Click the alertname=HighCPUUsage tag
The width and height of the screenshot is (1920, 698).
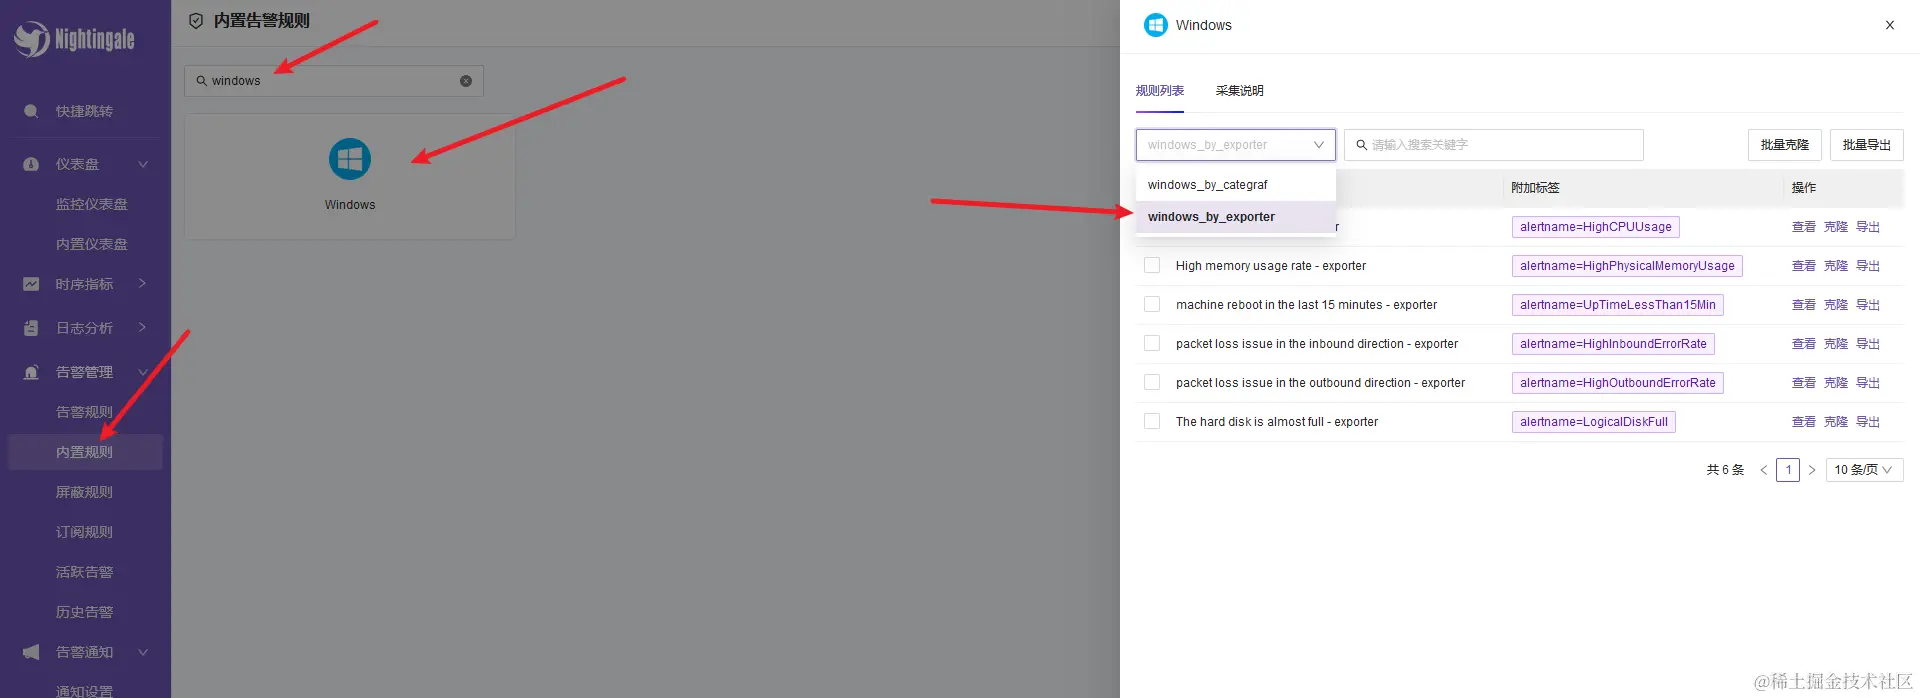pos(1596,227)
